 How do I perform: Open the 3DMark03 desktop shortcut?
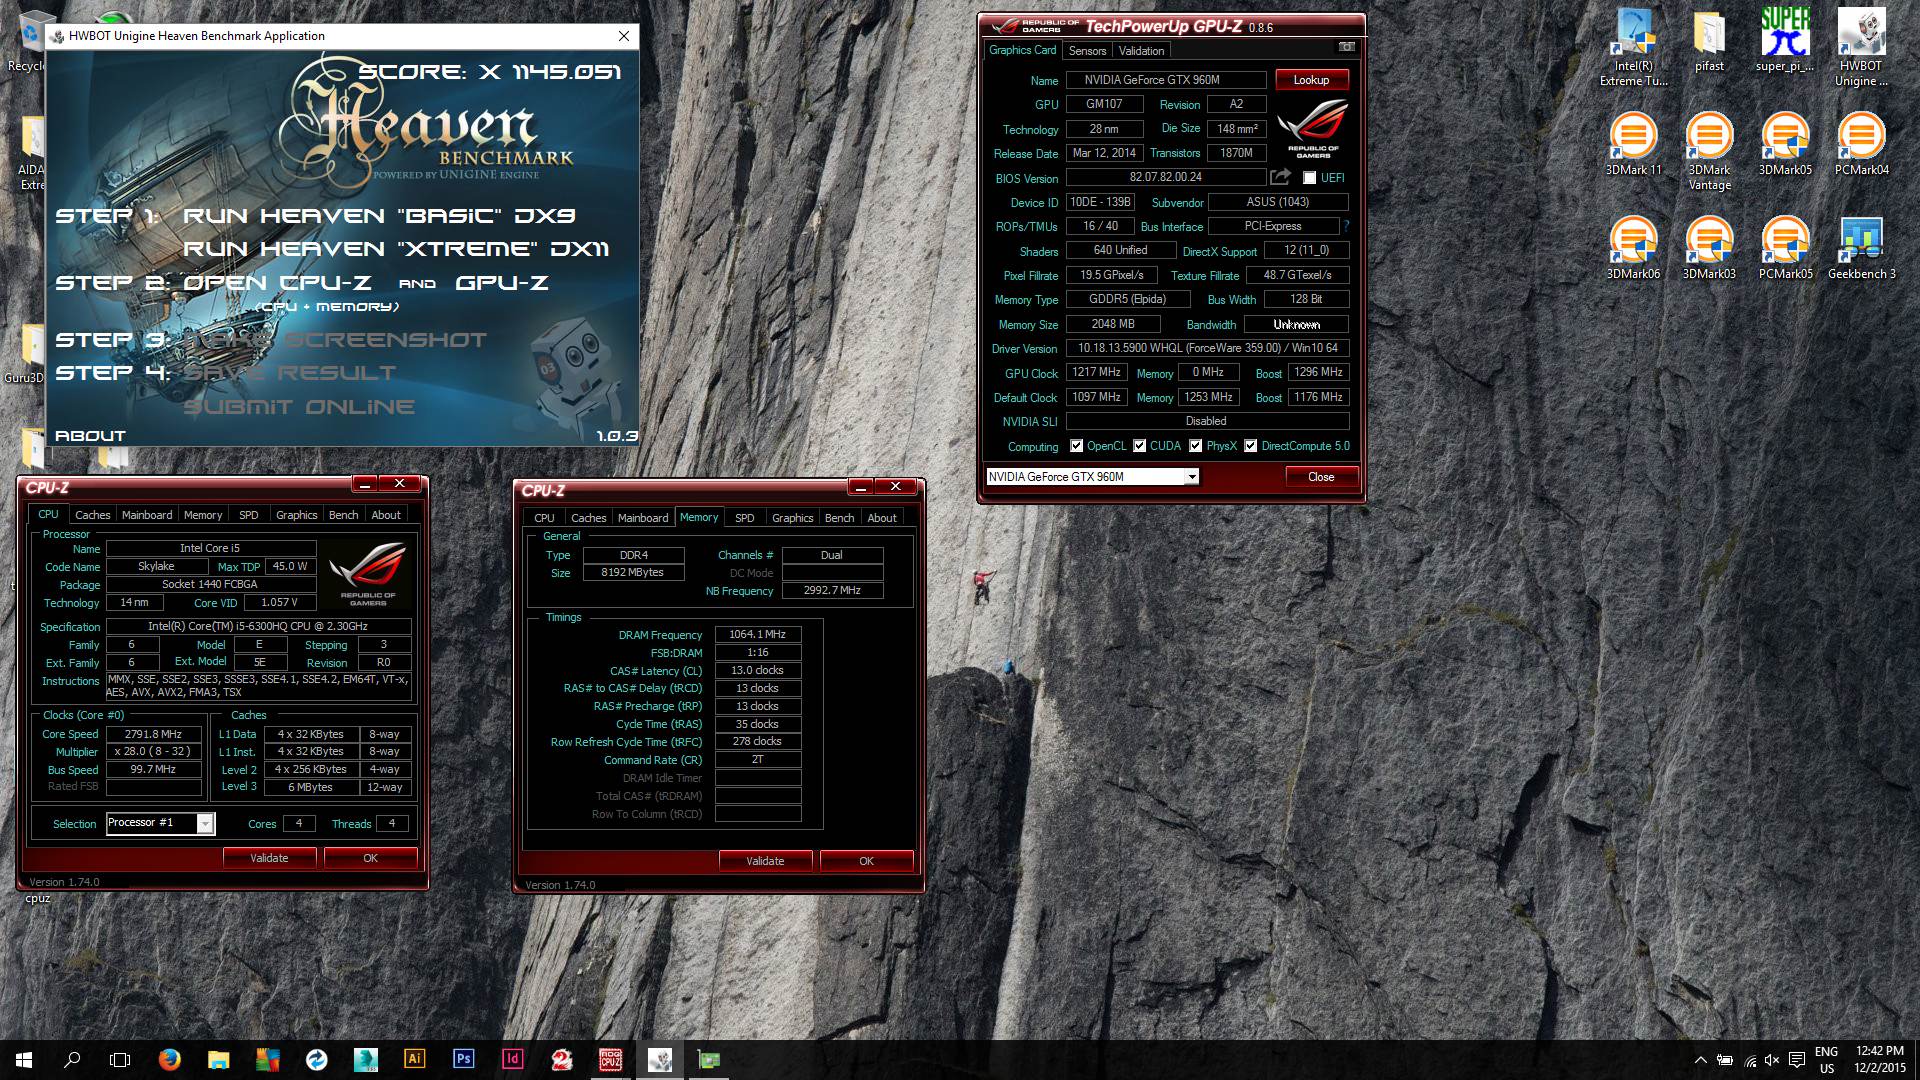coord(1709,248)
